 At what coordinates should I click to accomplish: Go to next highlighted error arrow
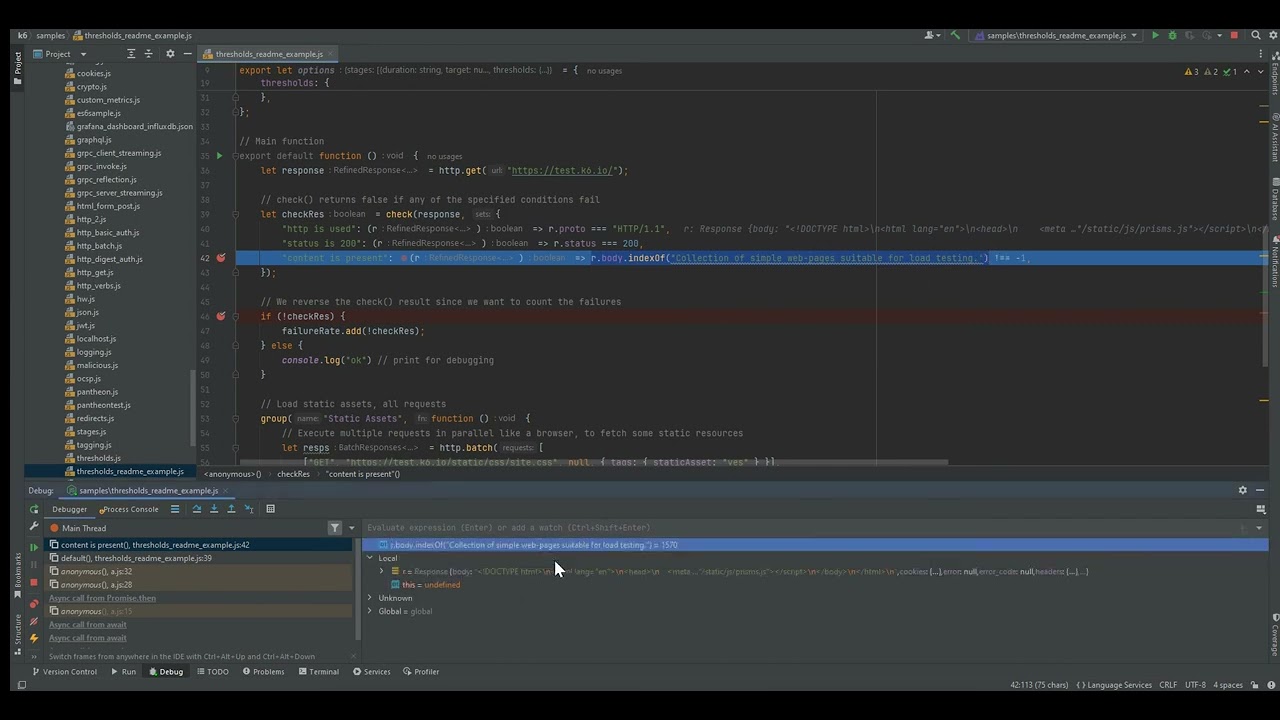click(1260, 72)
